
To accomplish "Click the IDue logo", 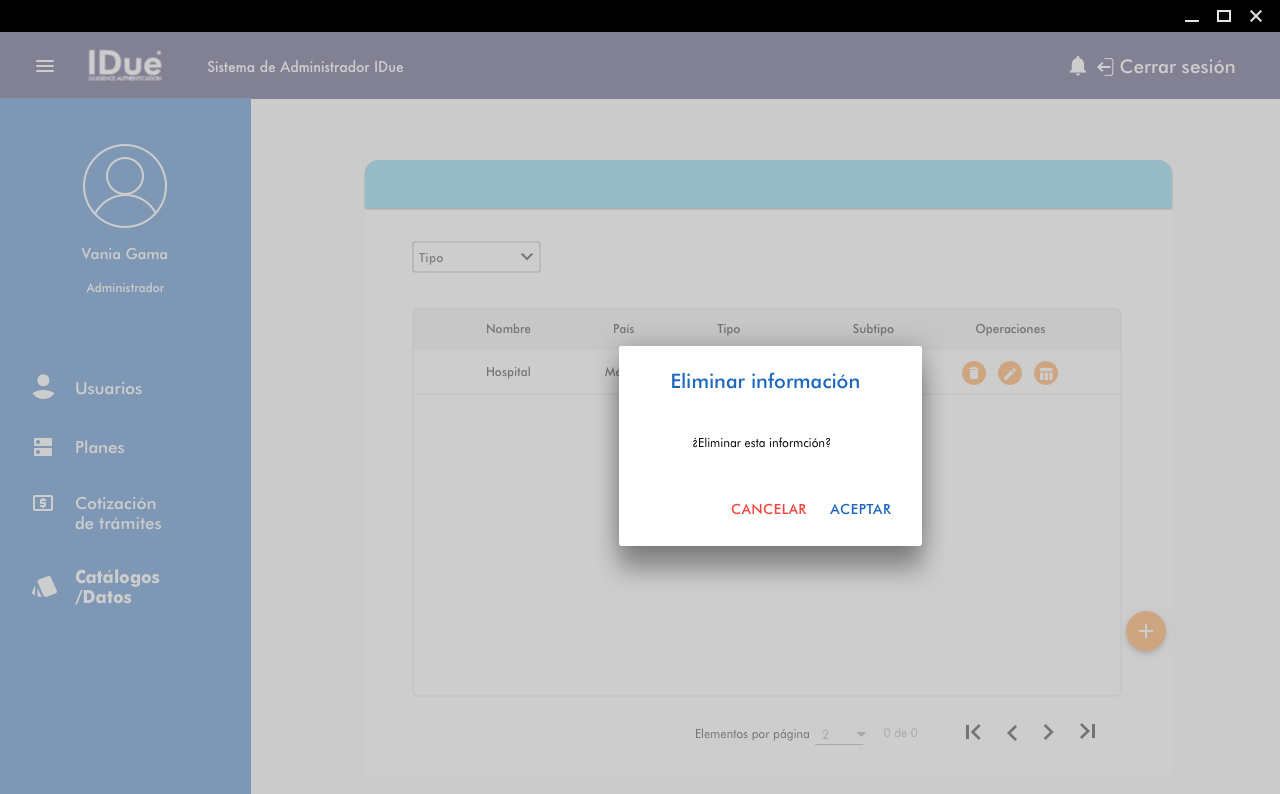I will (124, 66).
